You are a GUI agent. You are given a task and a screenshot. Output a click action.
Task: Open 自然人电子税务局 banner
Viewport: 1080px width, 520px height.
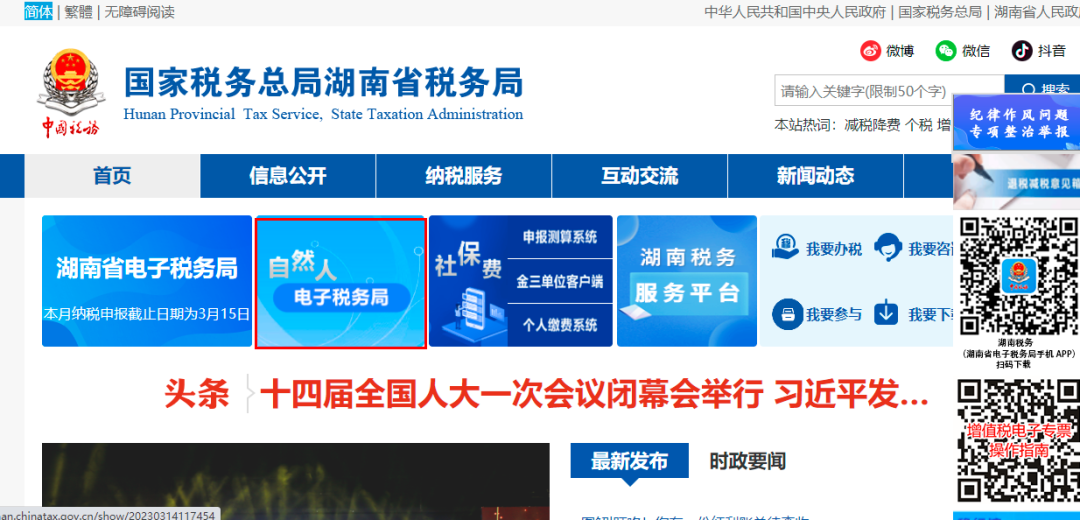coord(340,282)
